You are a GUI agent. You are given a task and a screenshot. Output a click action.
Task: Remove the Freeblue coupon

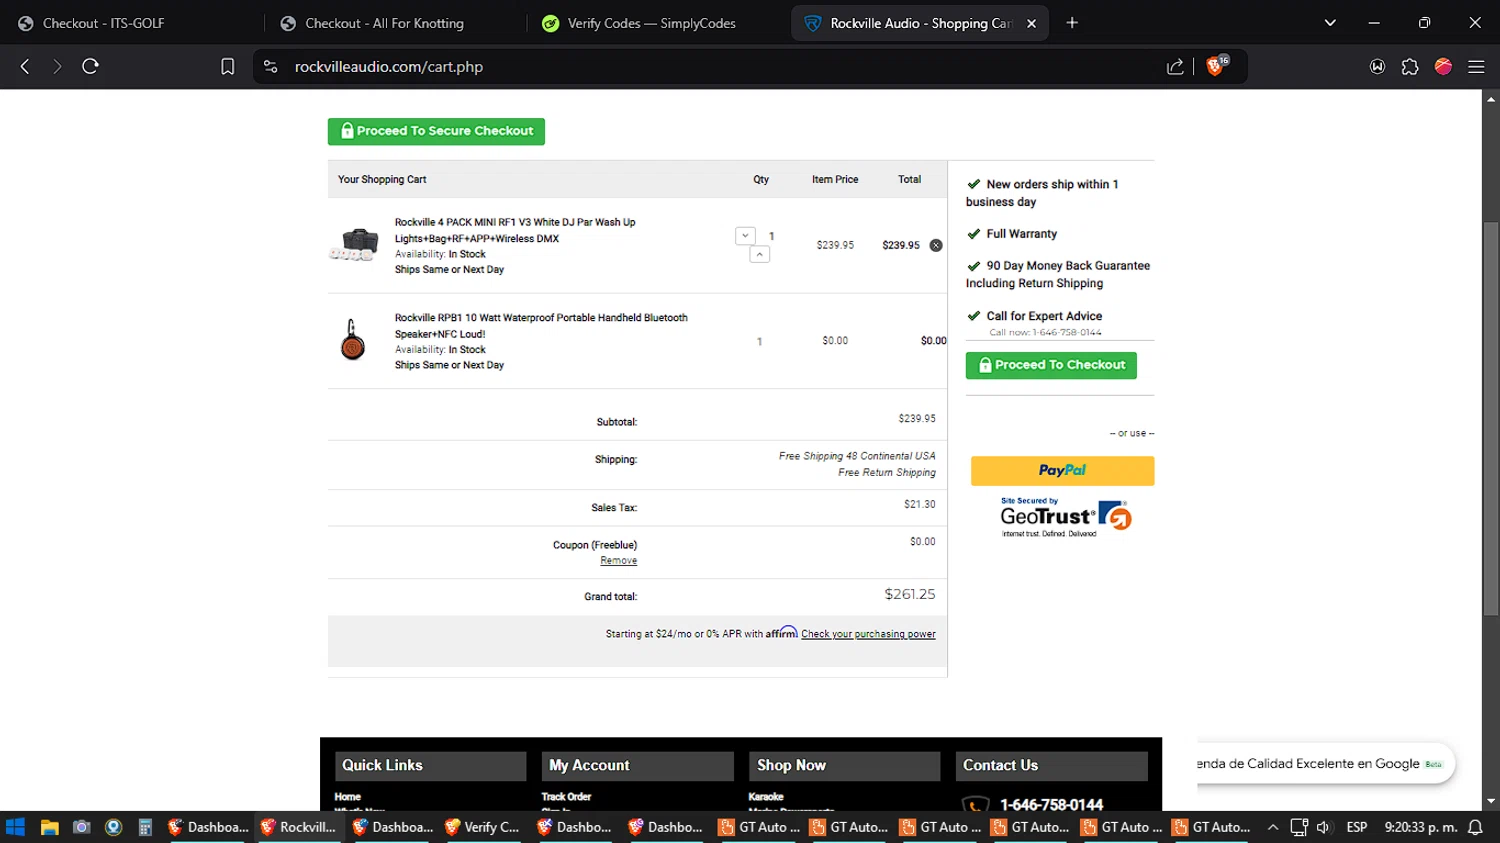pyautogui.click(x=618, y=561)
